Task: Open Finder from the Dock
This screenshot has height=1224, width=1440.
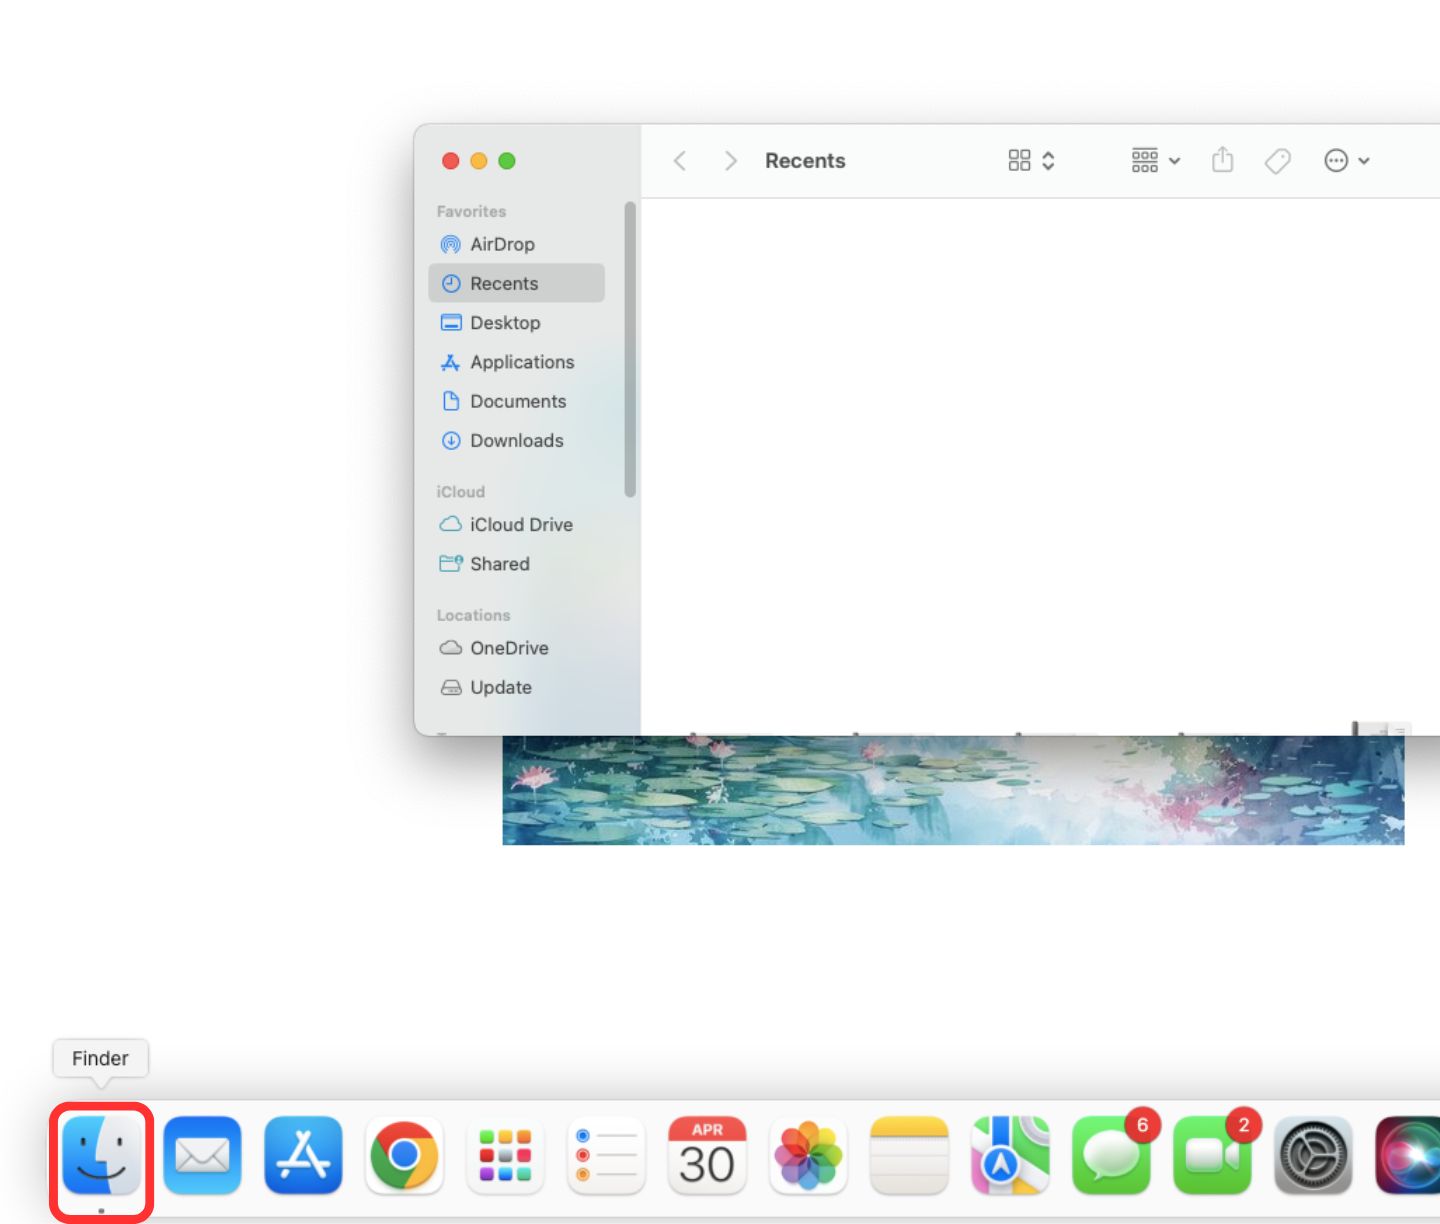Action: (101, 1156)
